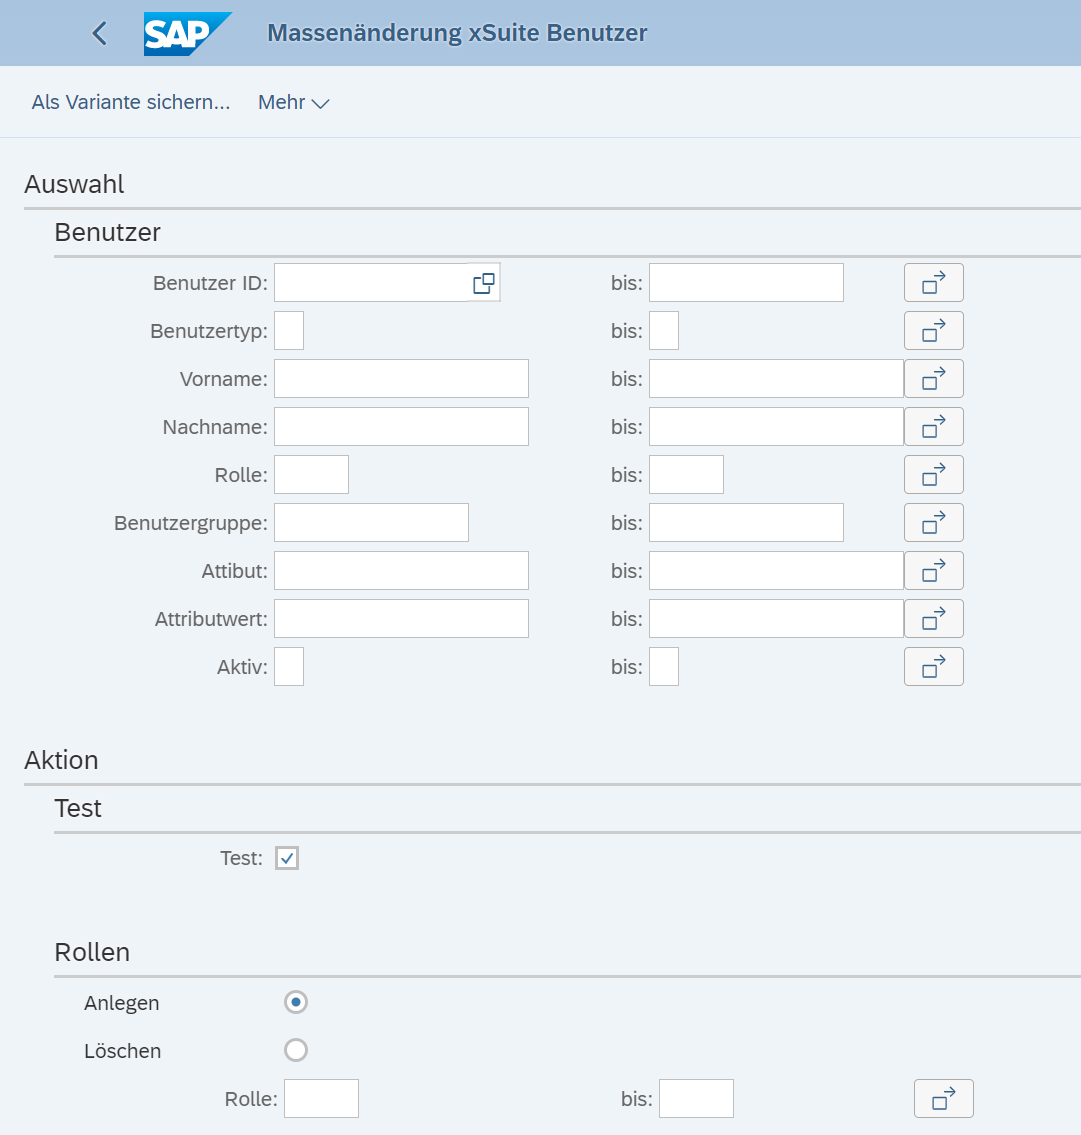Open multiple selection for Rollen section Rolle

[943, 1099]
